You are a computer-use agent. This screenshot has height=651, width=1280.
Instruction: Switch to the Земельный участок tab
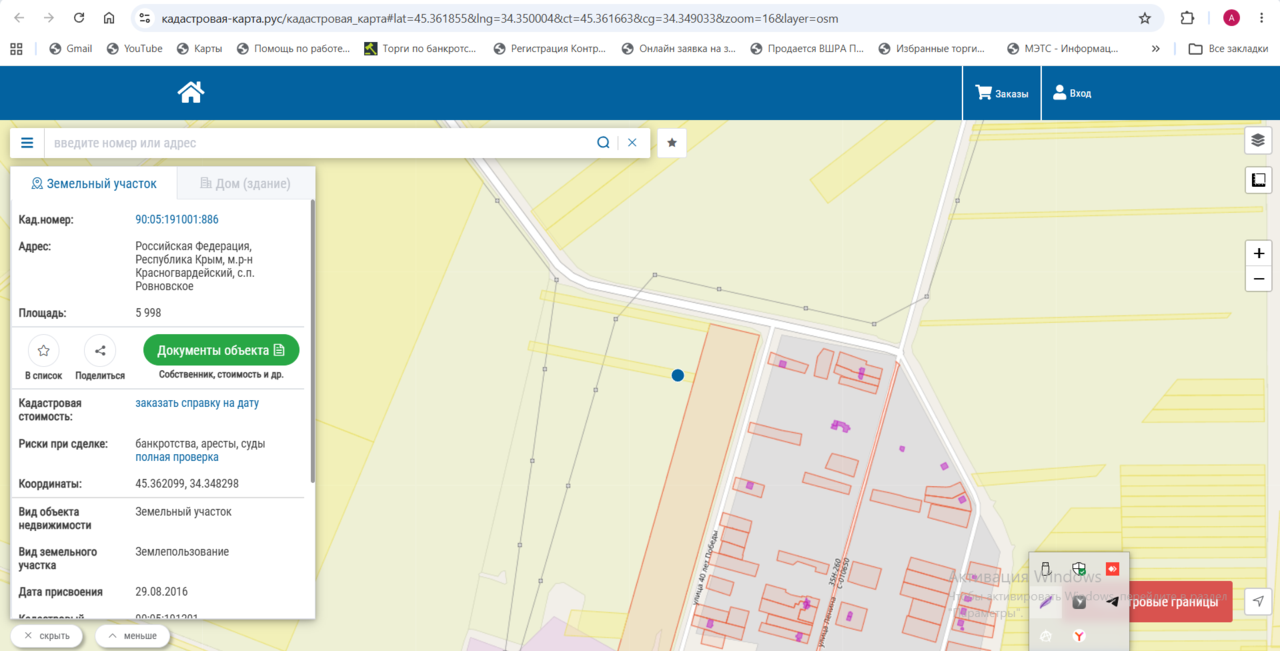tap(94, 184)
